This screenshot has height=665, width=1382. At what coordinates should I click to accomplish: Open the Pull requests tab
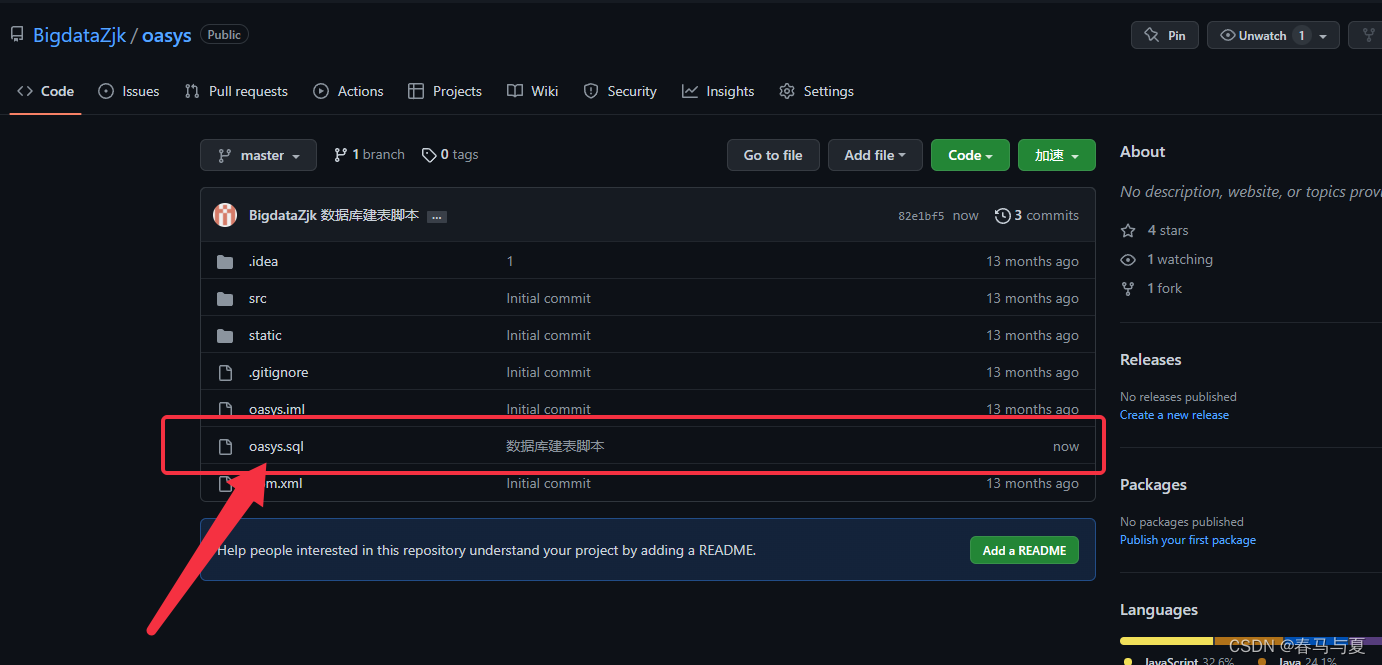[236, 91]
